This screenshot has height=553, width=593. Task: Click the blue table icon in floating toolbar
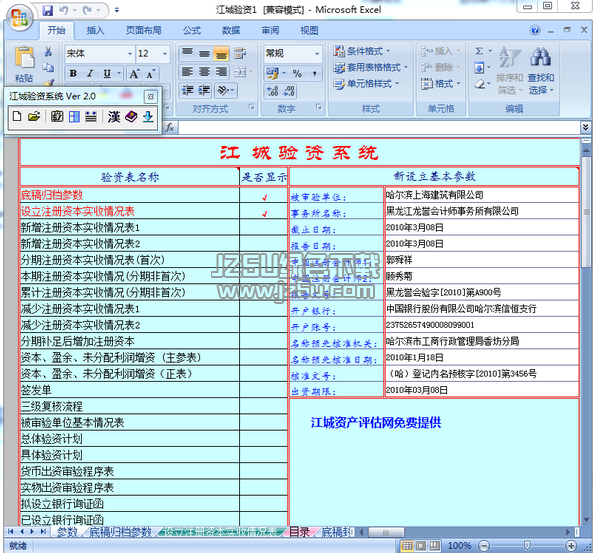[74, 117]
